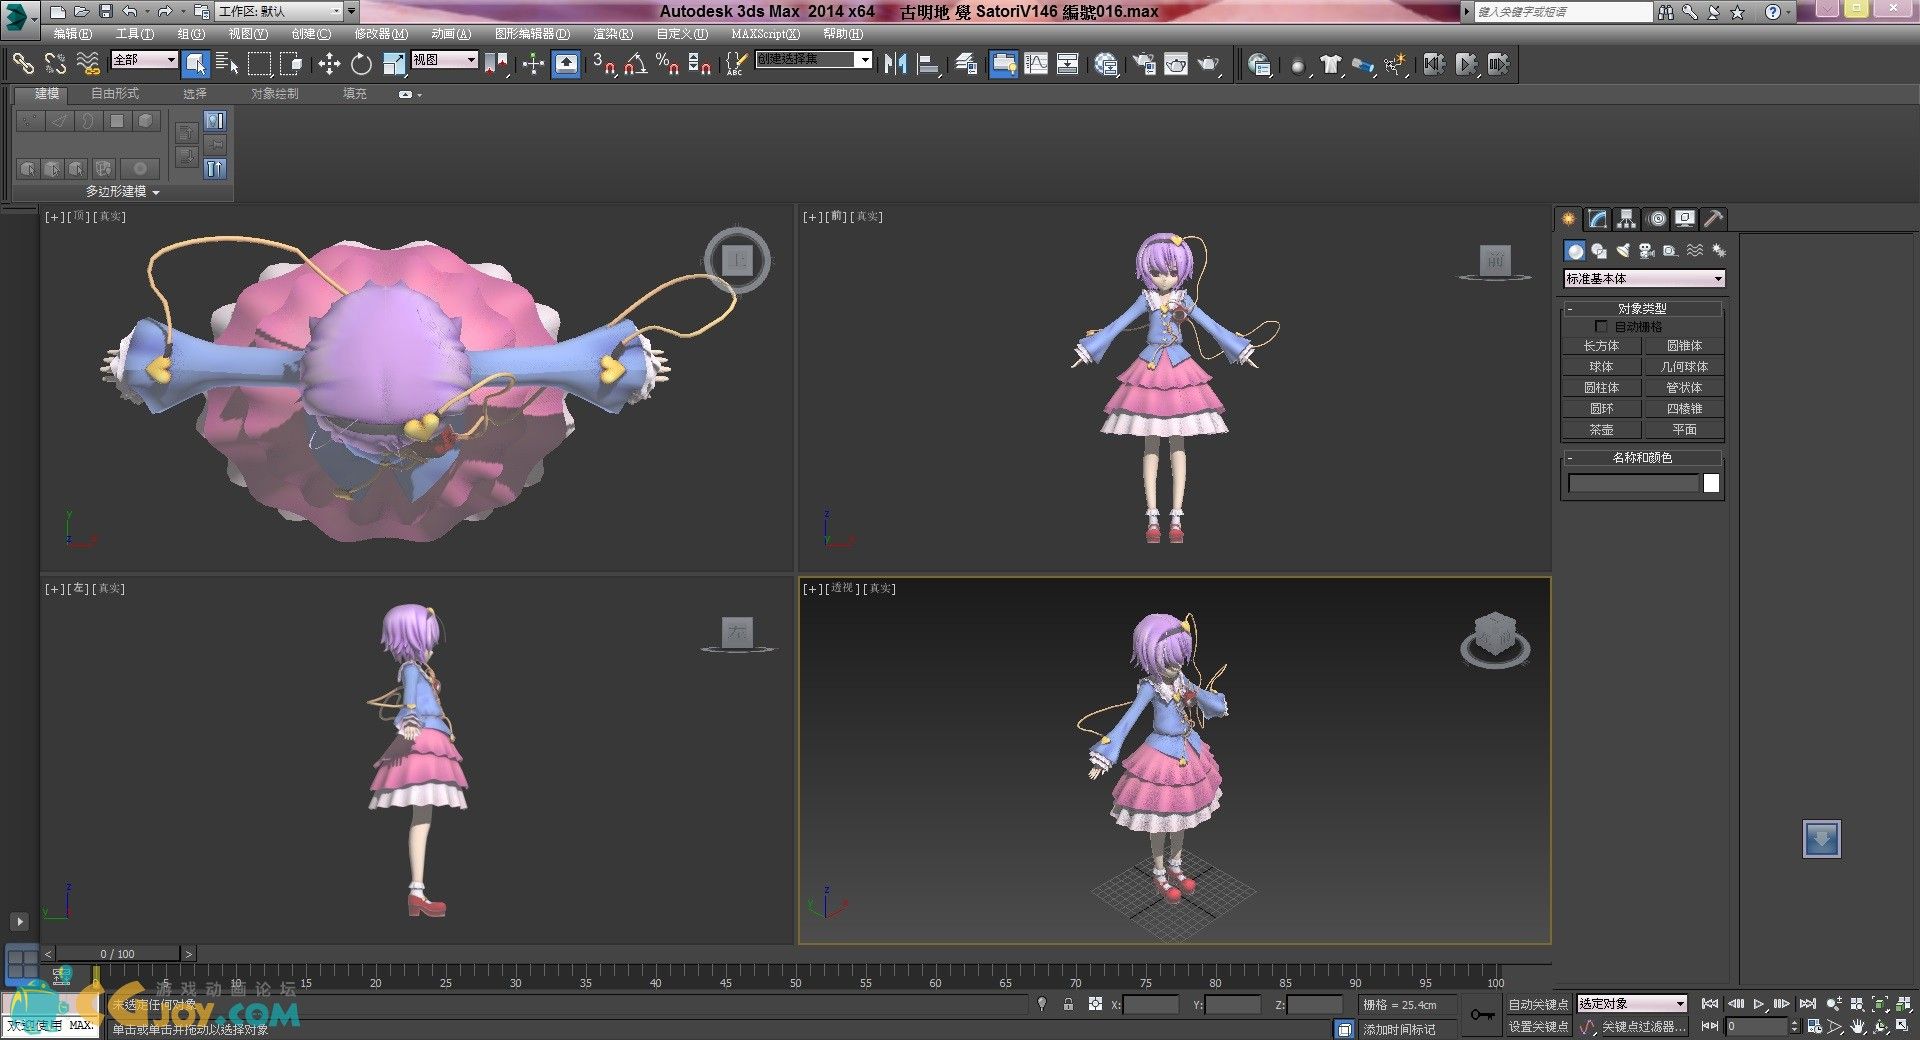Toggle Spinner Snap

click(699, 64)
